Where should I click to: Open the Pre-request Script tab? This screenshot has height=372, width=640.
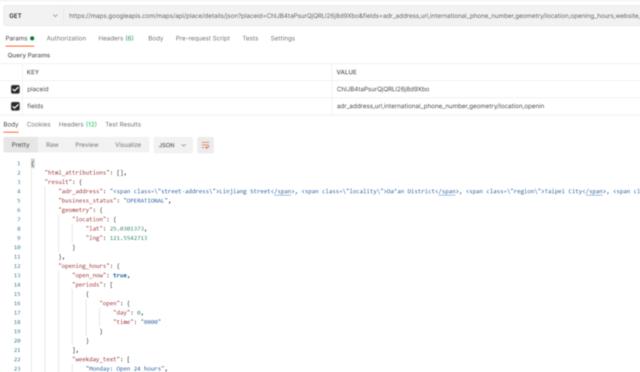tap(202, 38)
